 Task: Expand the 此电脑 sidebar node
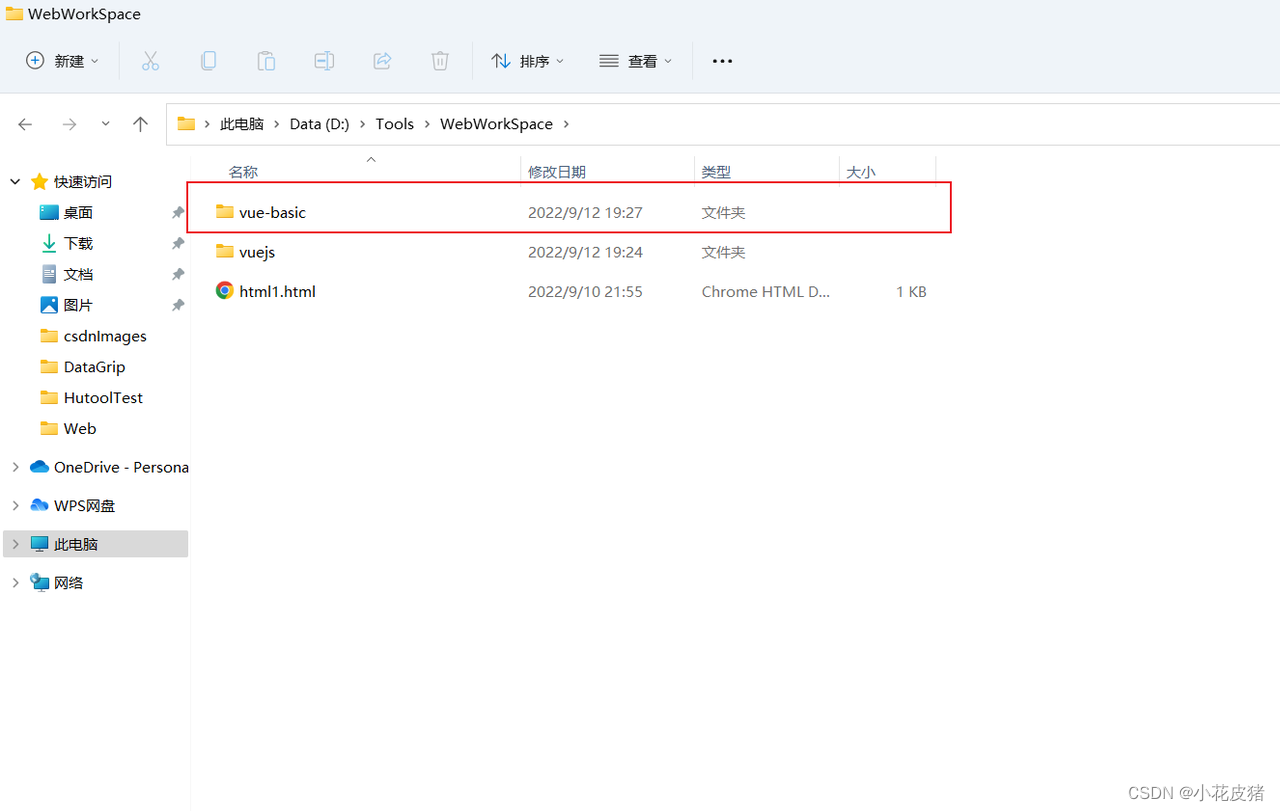click(15, 544)
